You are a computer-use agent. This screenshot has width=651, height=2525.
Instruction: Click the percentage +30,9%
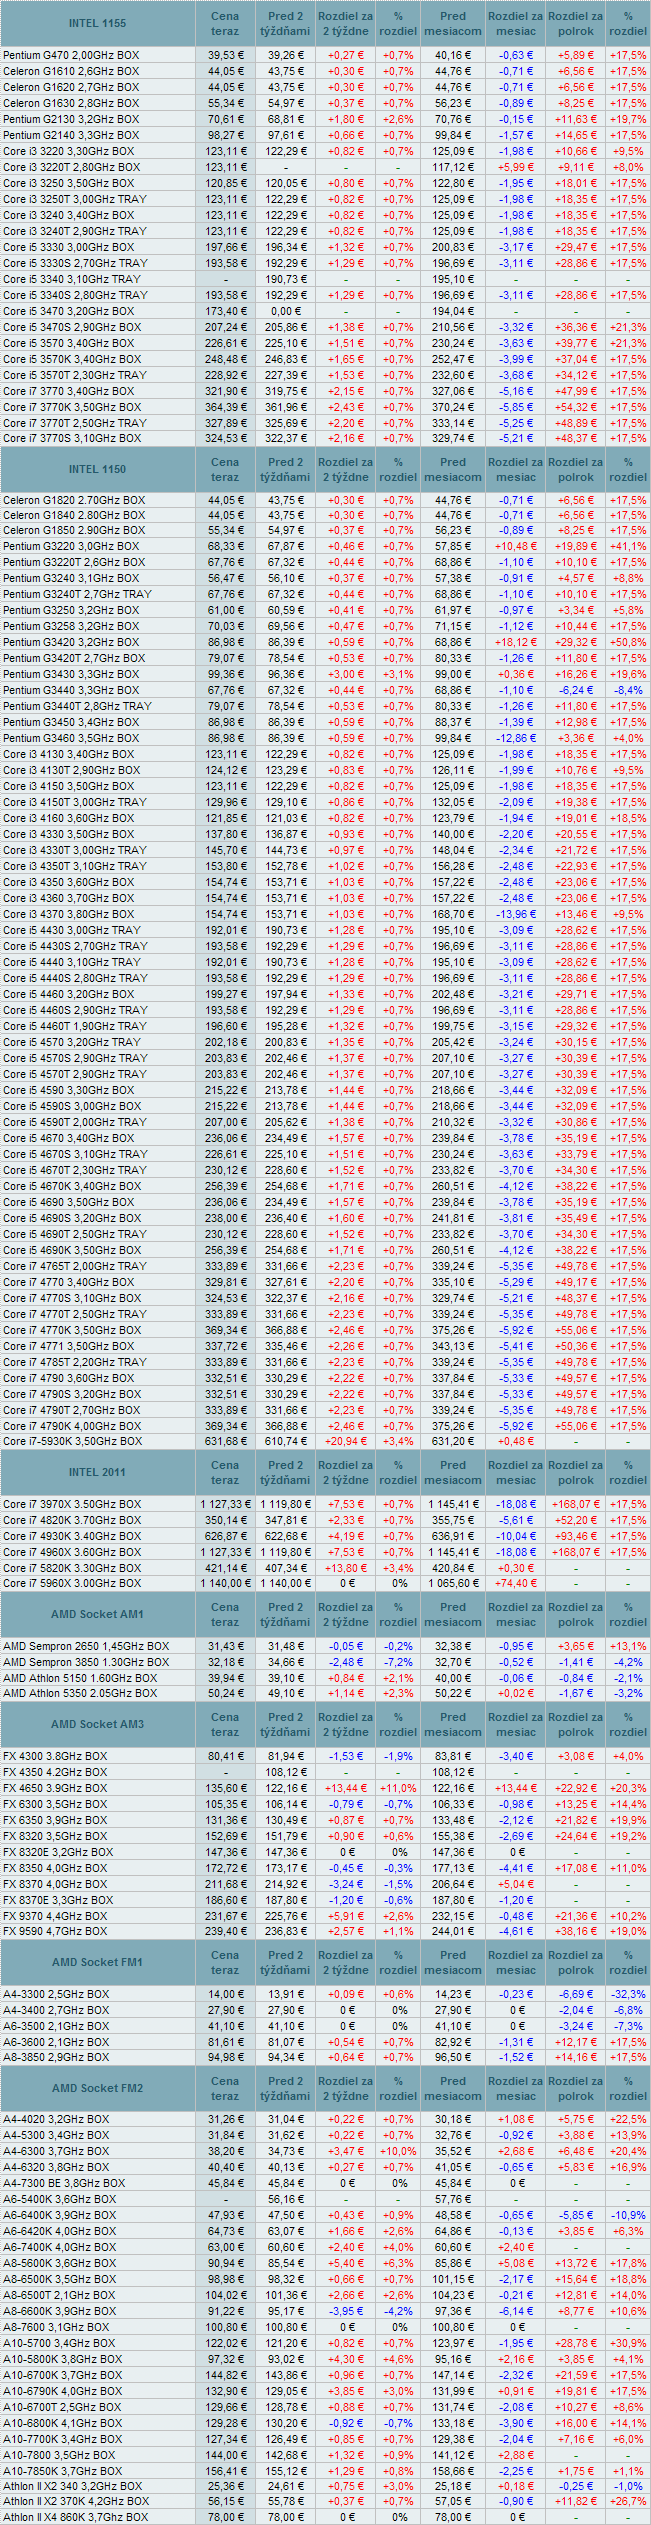pos(628,2343)
